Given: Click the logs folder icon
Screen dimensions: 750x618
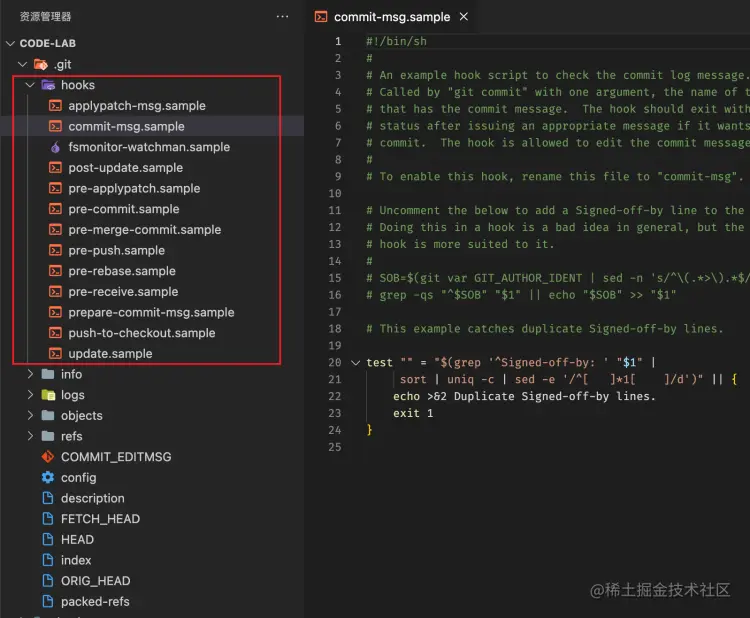Looking at the screenshot, I should [48, 395].
